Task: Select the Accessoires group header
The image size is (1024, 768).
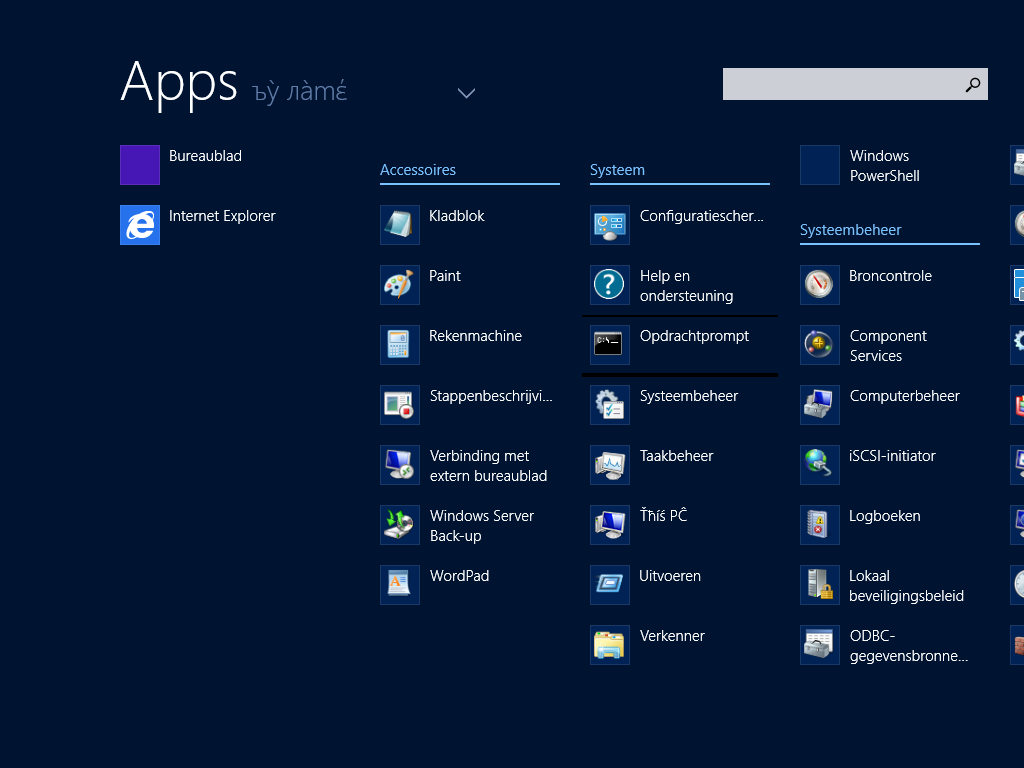Action: pos(418,170)
